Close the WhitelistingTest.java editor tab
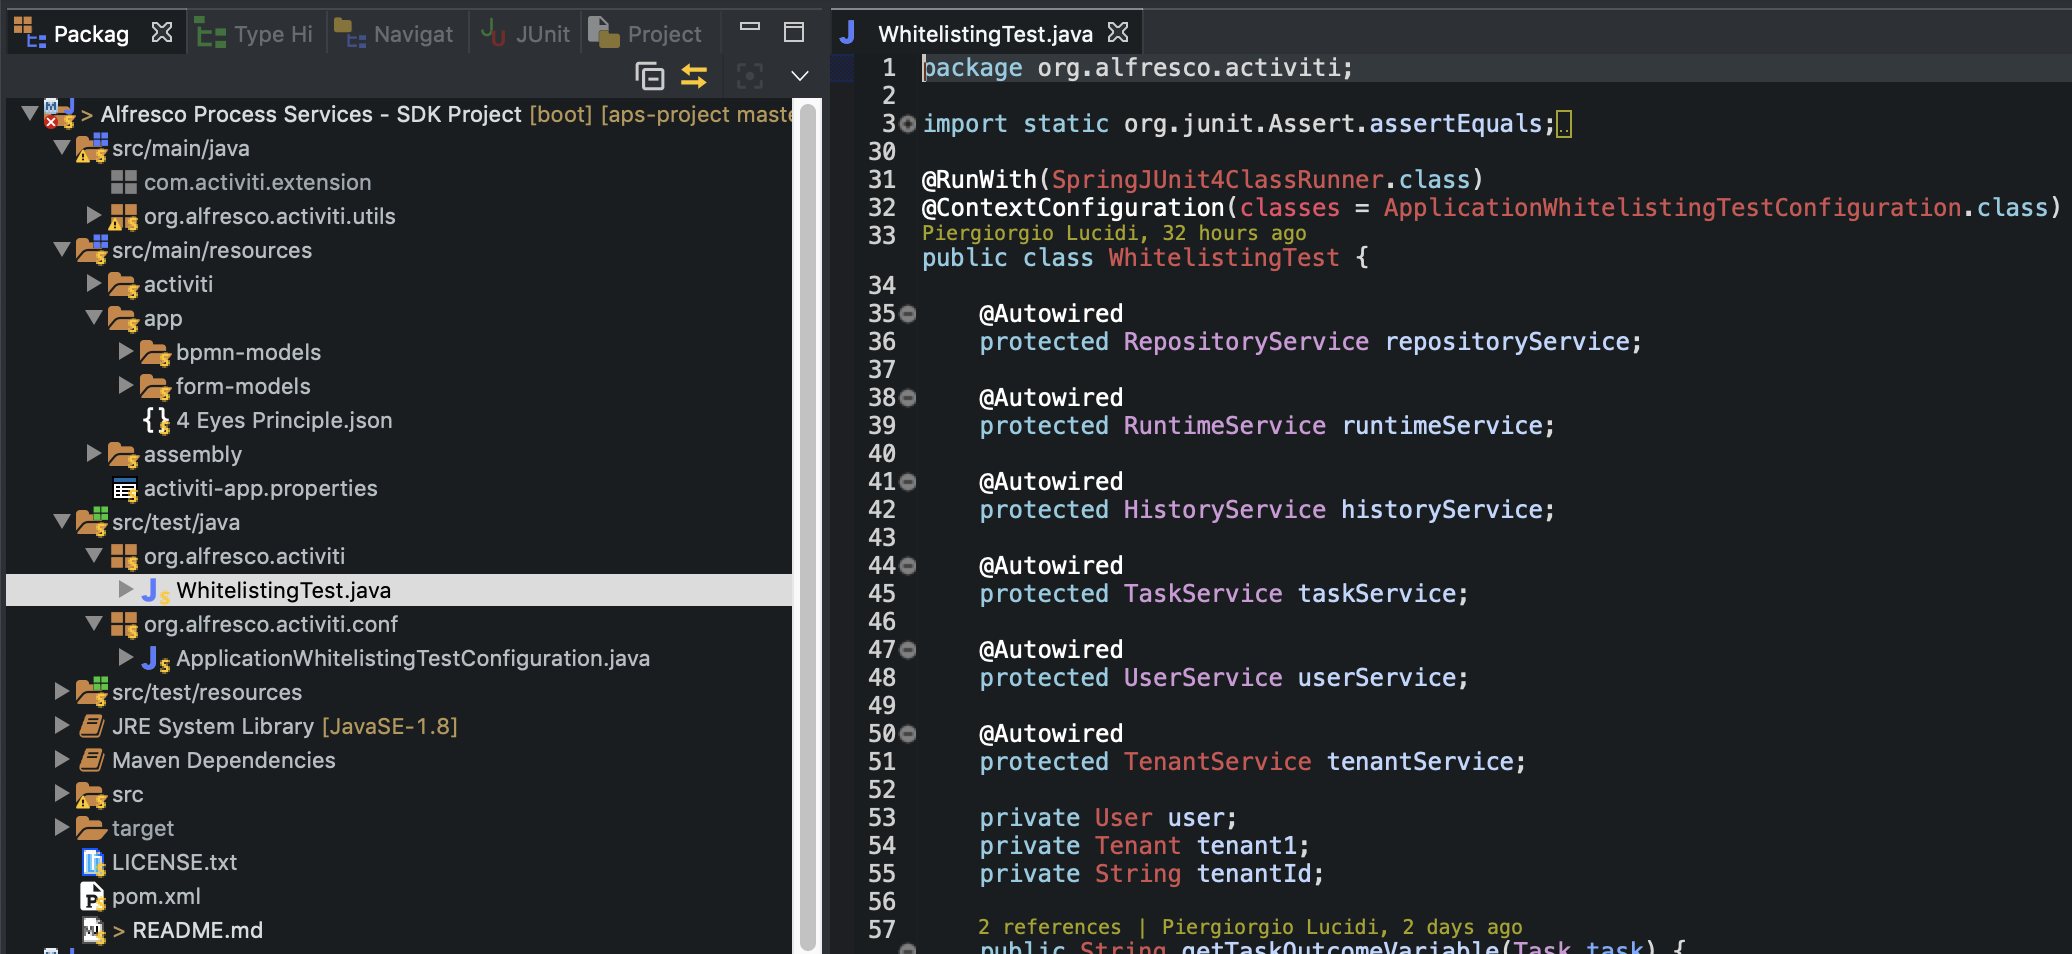 pos(1118,33)
